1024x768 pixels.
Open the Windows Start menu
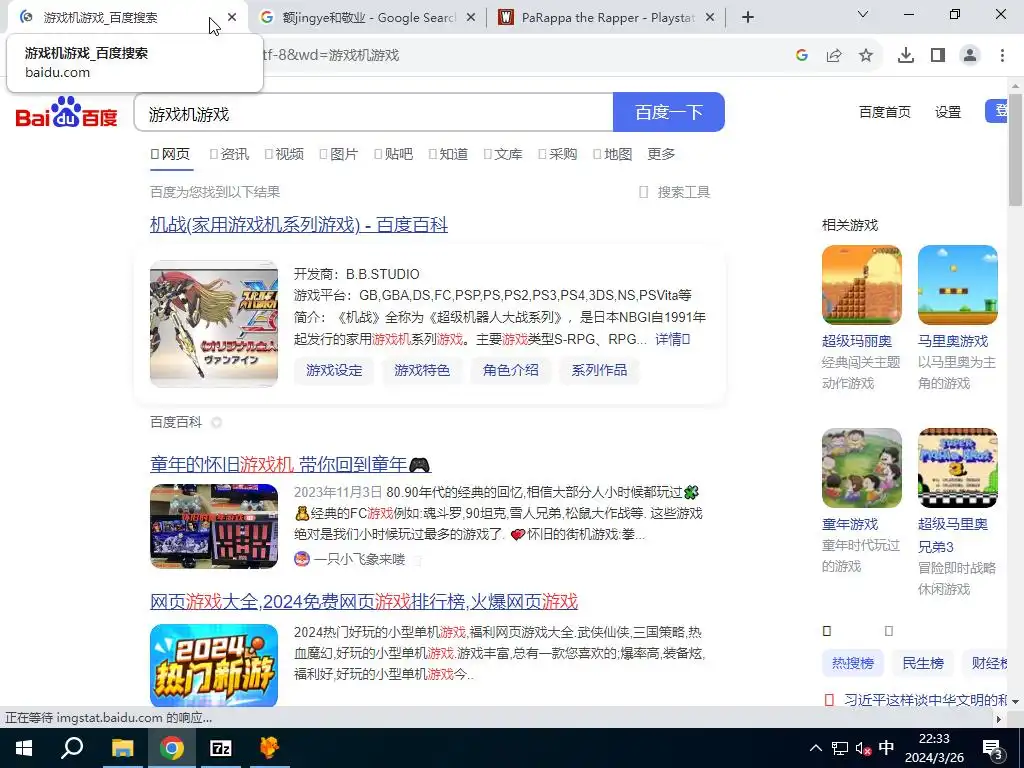(x=24, y=748)
